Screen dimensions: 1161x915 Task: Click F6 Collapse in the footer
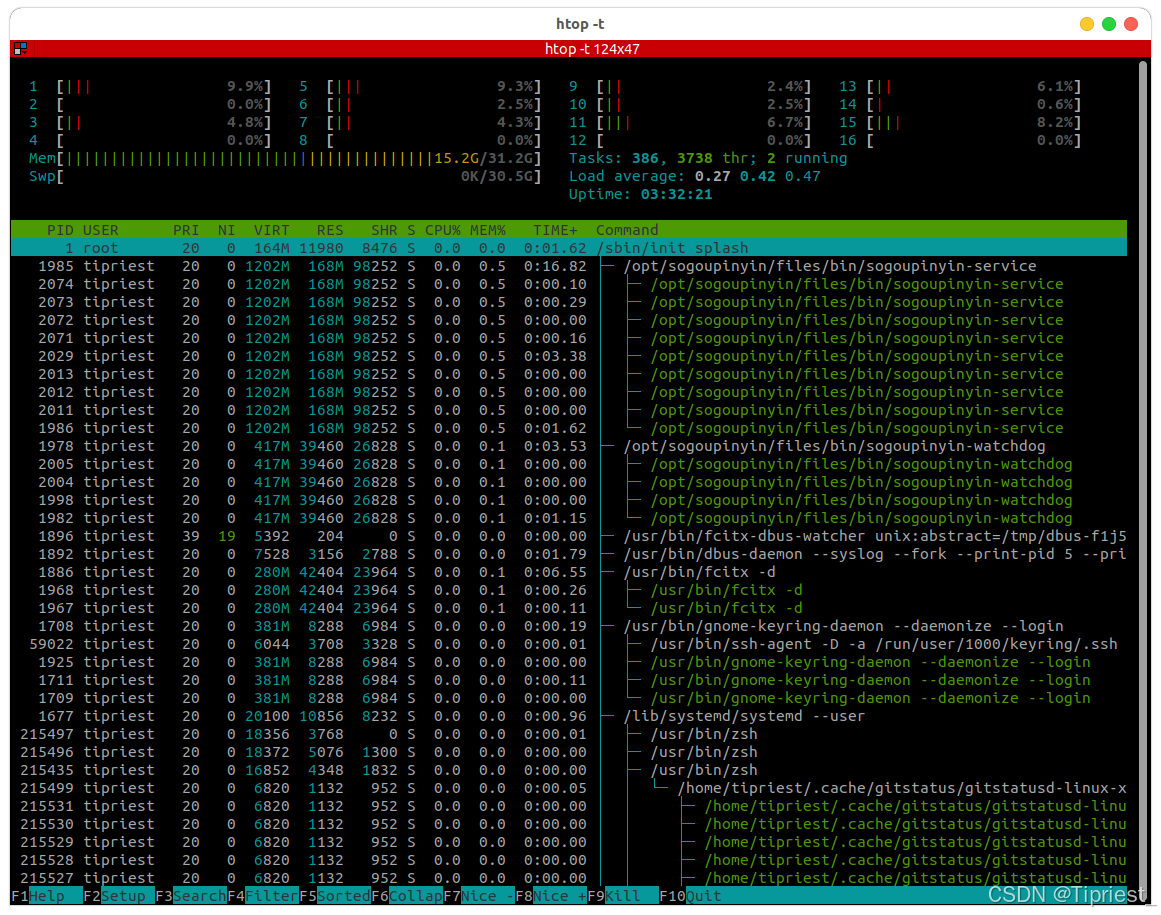pyautogui.click(x=406, y=896)
